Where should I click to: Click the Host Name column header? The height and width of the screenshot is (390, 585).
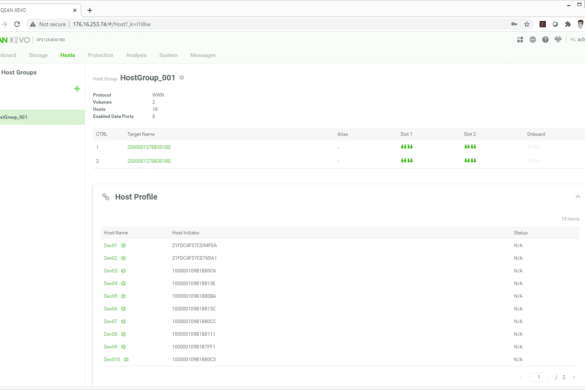[116, 233]
